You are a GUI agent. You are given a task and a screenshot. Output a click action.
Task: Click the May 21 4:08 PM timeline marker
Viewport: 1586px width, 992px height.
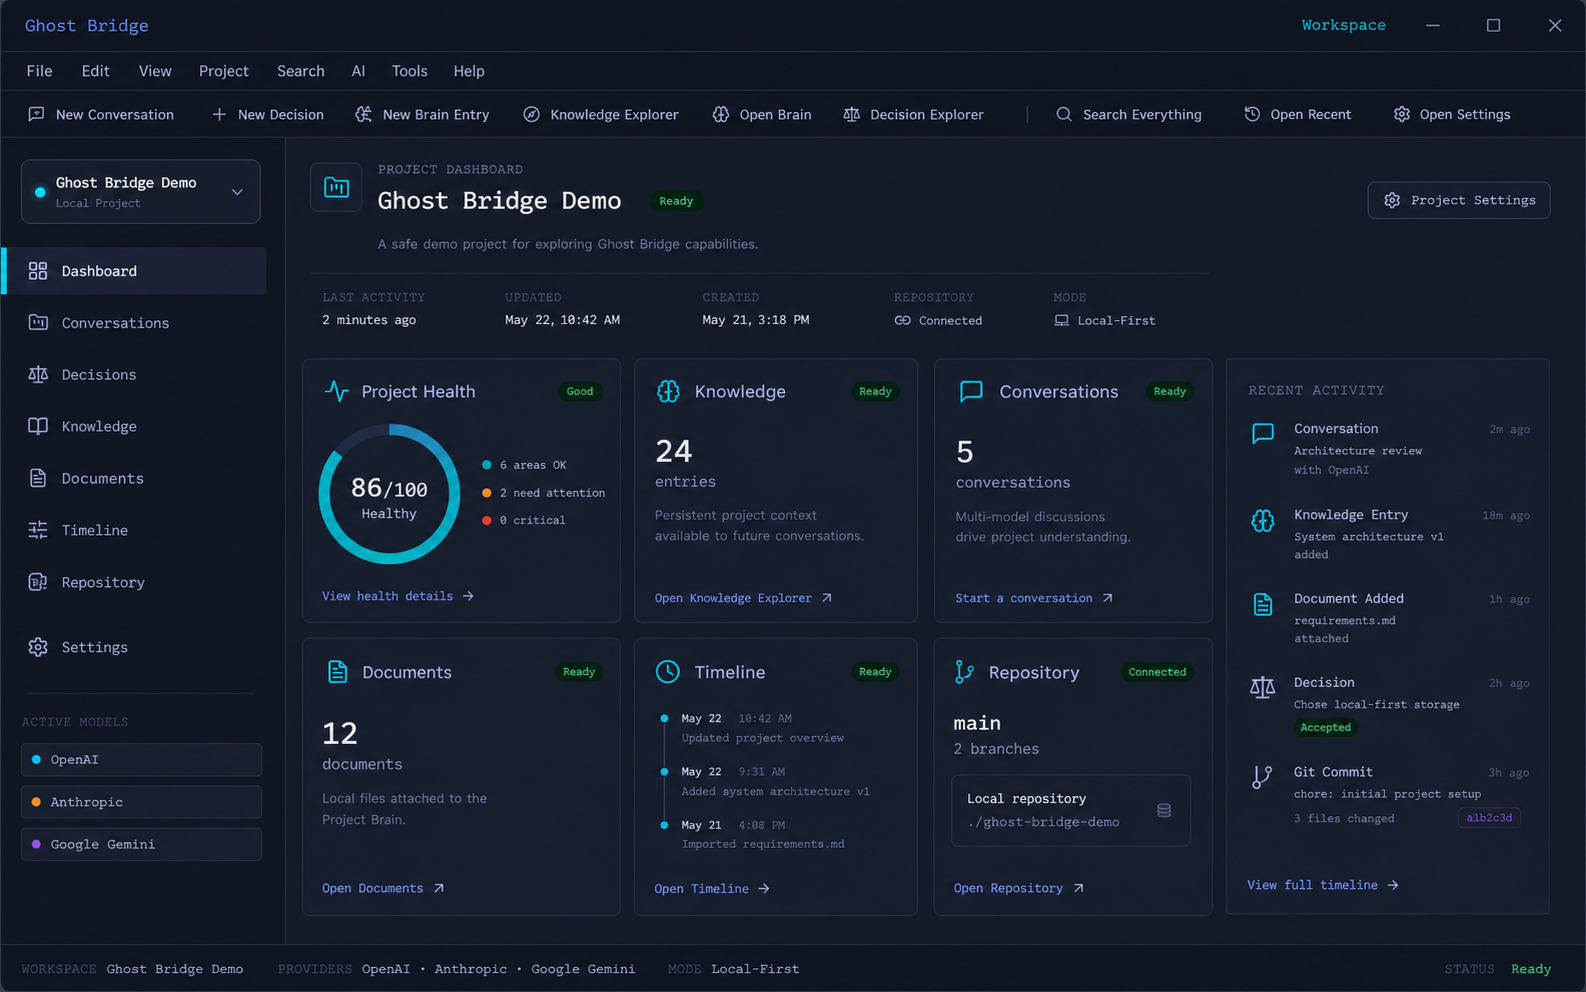click(x=664, y=825)
